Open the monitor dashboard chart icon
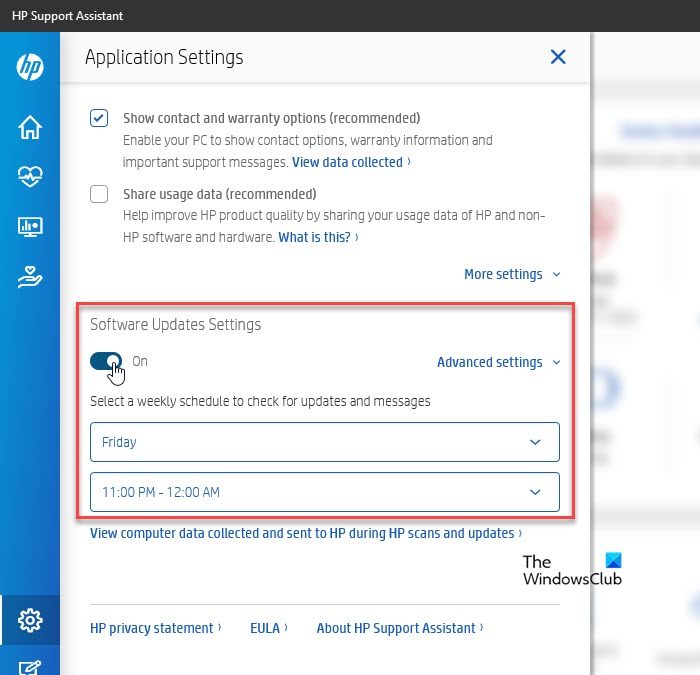This screenshot has width=700, height=675. [30, 227]
